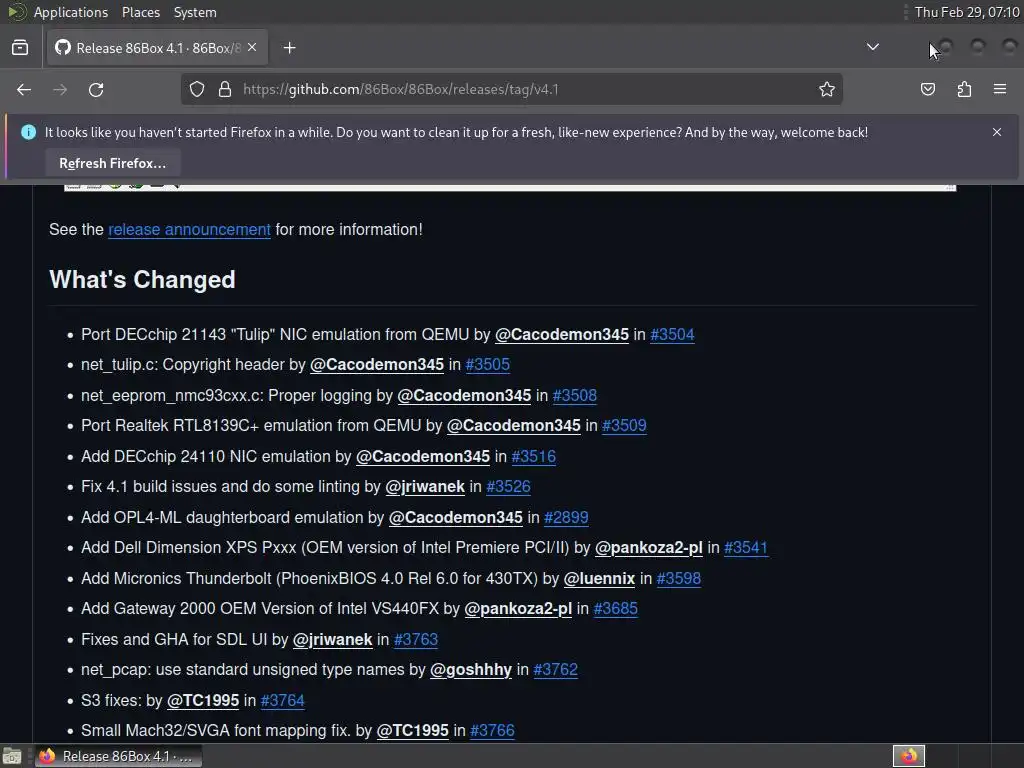The width and height of the screenshot is (1024, 768).
Task: Open pull request #3764 link
Action: tap(282, 700)
